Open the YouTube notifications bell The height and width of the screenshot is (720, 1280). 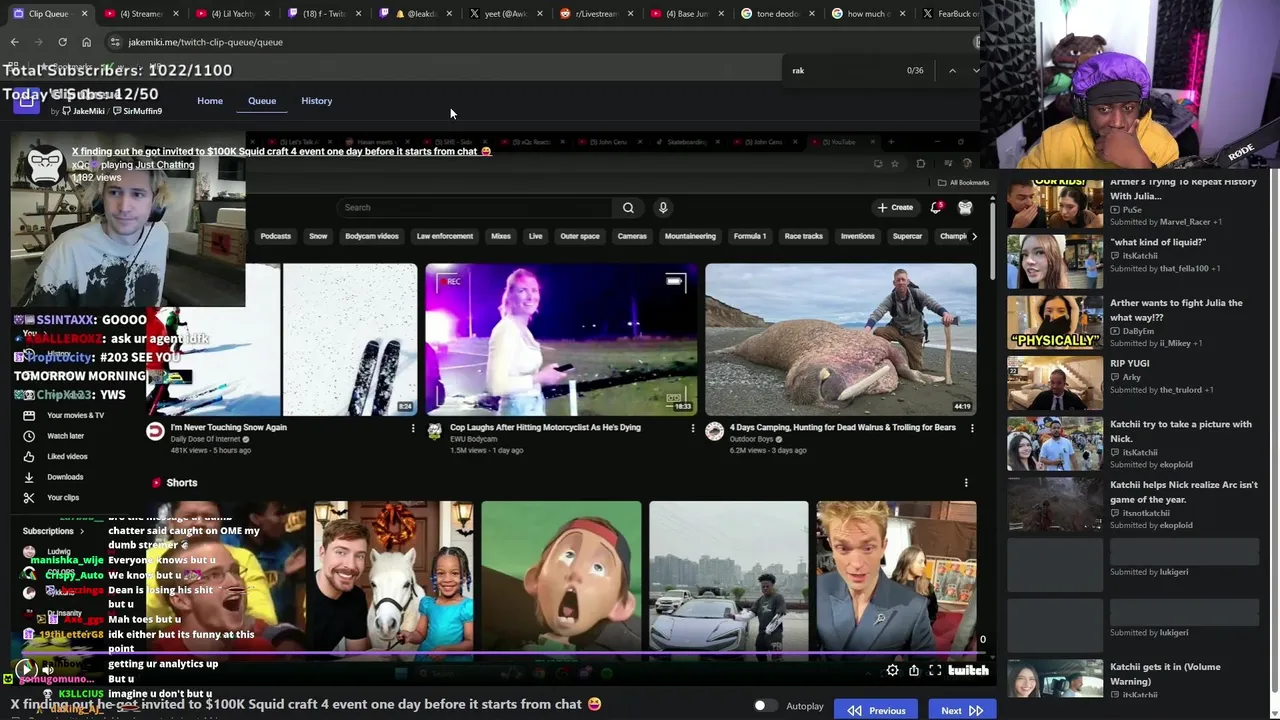tap(936, 208)
